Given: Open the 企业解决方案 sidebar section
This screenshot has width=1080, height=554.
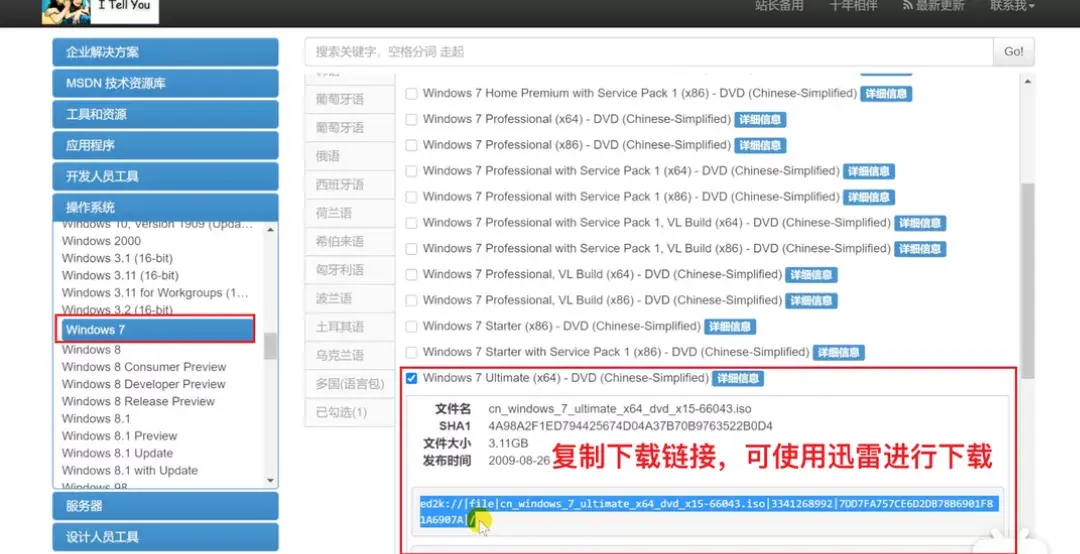Looking at the screenshot, I should (x=165, y=52).
